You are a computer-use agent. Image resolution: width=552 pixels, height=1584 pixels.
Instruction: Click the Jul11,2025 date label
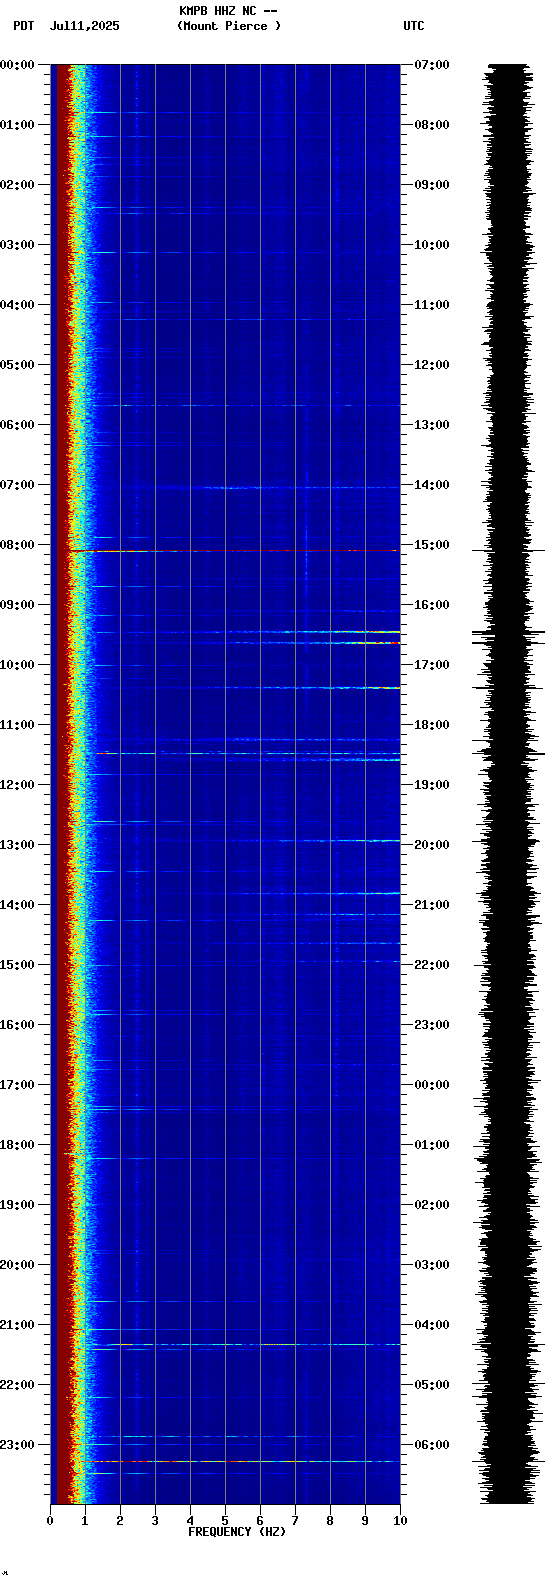pos(84,26)
